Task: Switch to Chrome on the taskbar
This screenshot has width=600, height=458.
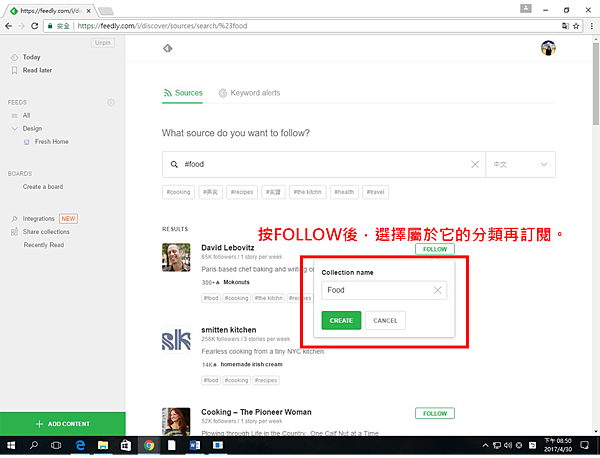Action: 149,445
